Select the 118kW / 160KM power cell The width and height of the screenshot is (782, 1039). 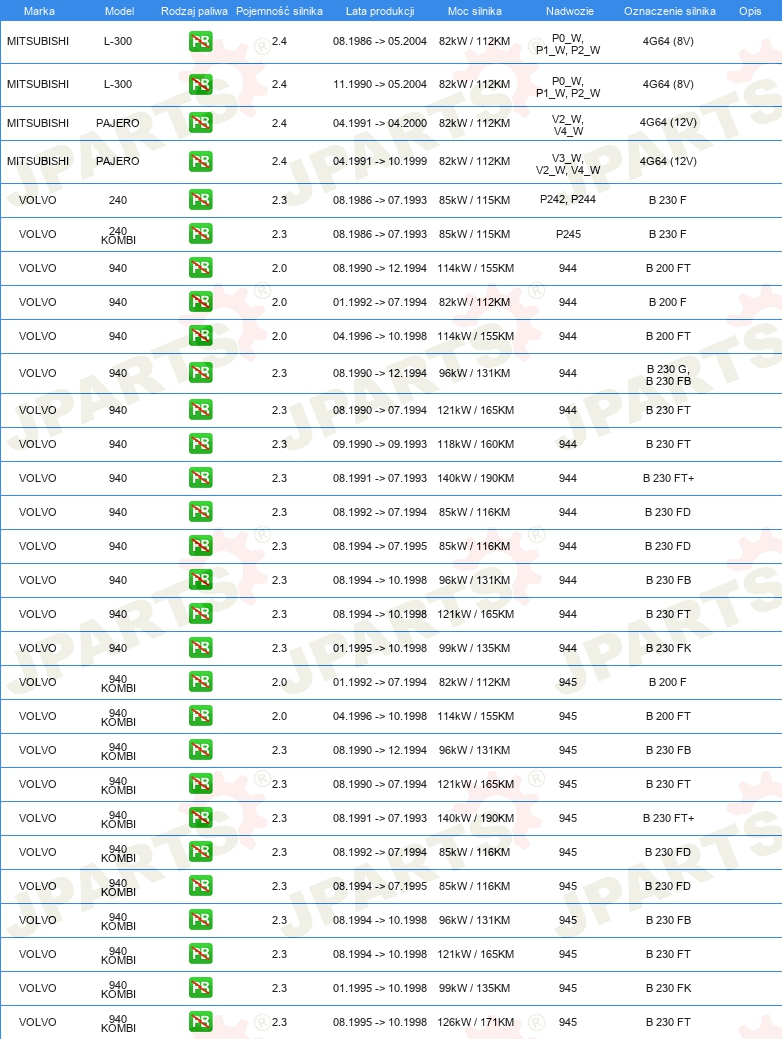(x=475, y=444)
